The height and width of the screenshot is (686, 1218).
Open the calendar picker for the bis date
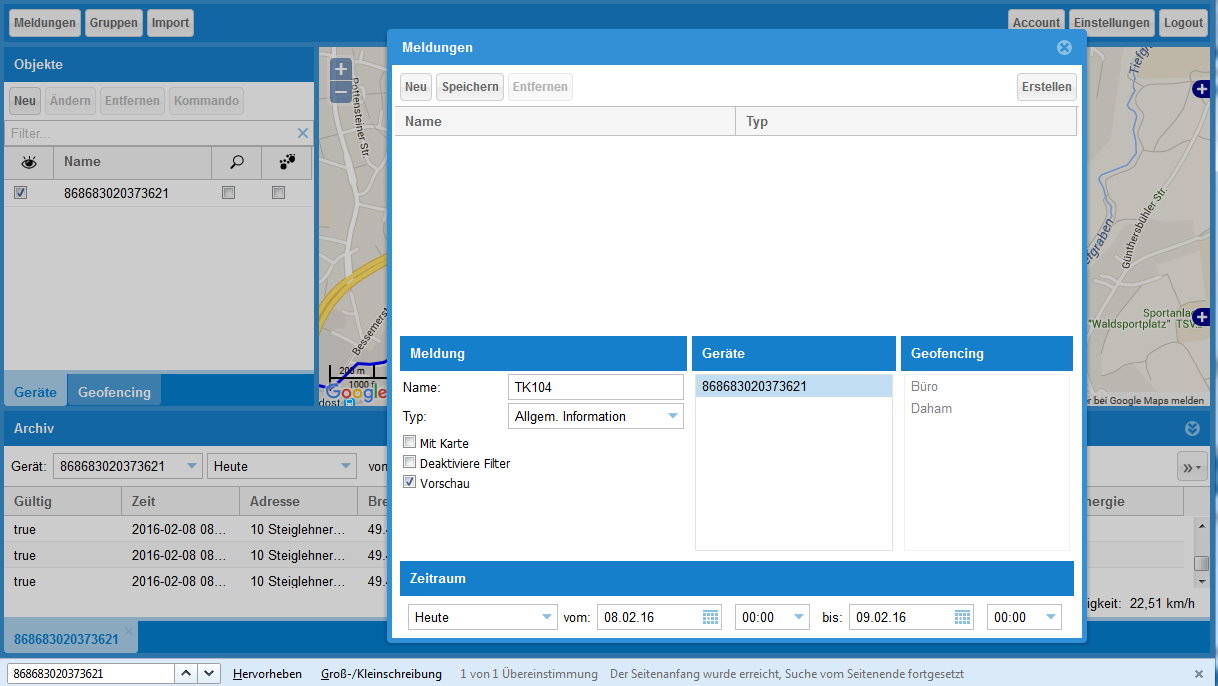[961, 617]
